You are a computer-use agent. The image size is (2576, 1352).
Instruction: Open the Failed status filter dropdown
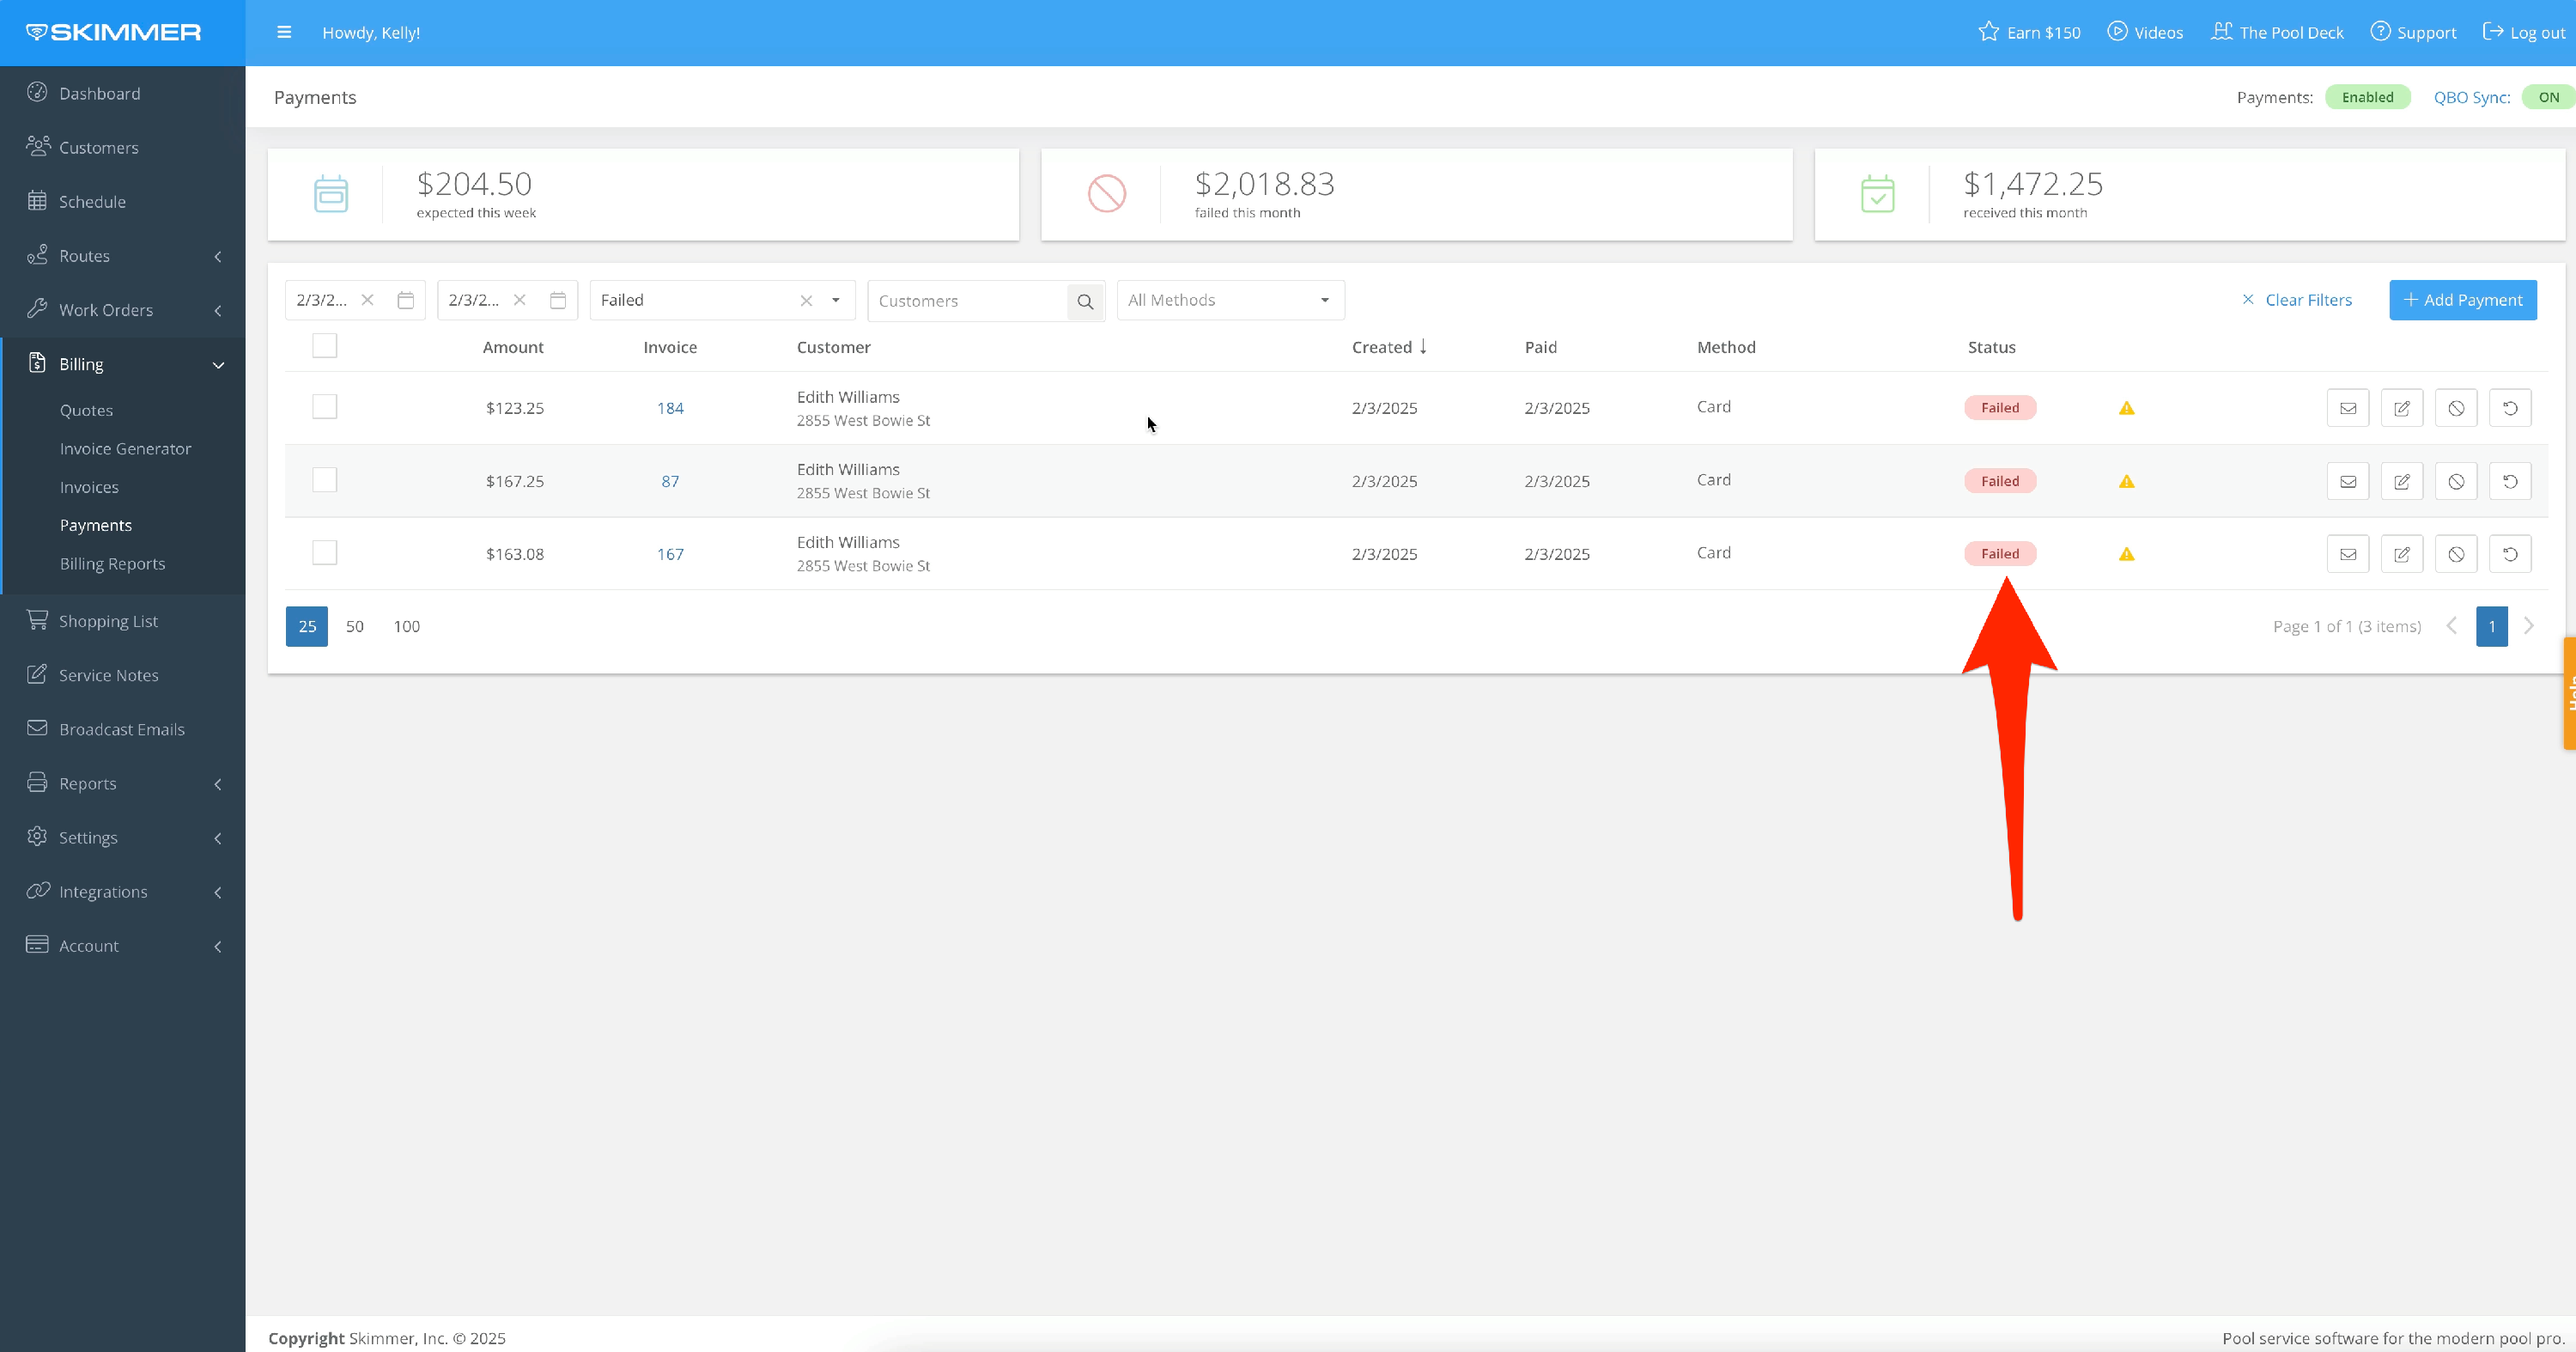pos(835,300)
